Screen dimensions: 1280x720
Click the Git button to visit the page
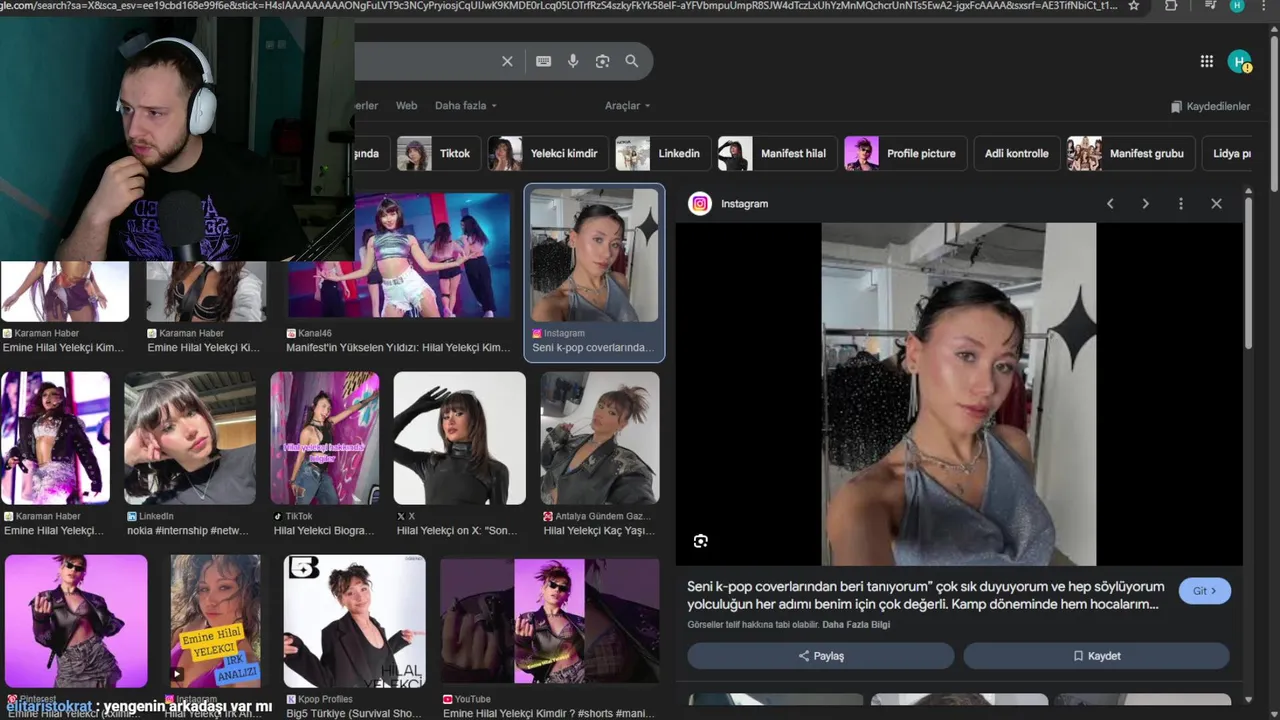pos(1204,591)
